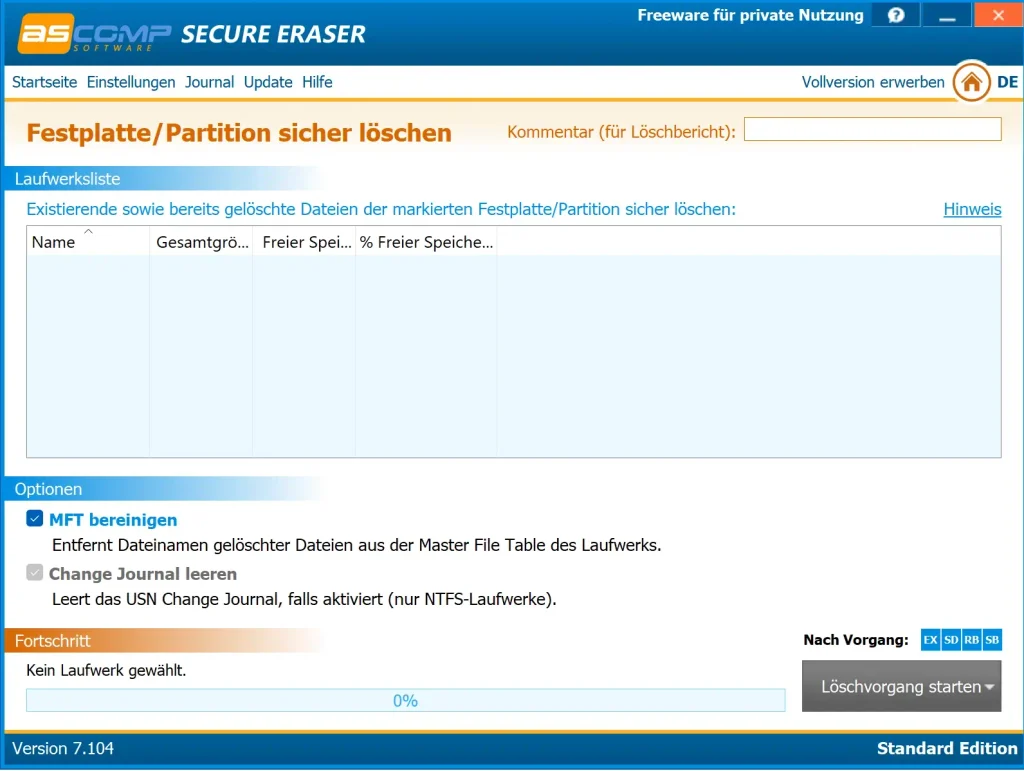
Task: Click the Standard Edition label
Action: (x=947, y=748)
